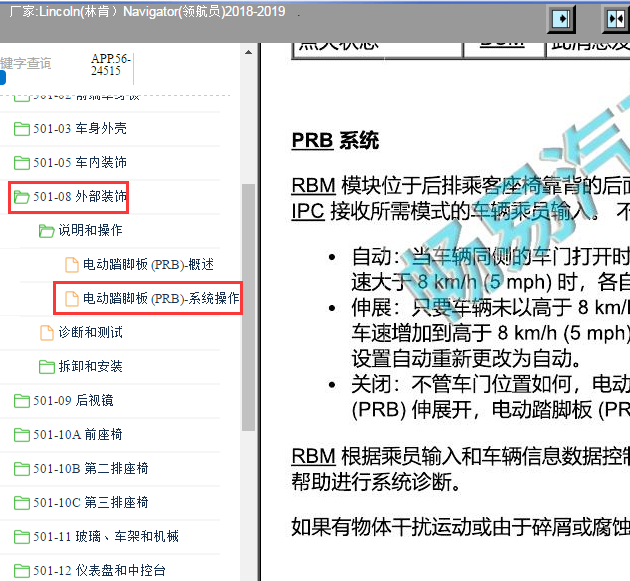Select 501-10A 前座椅 tree entry
This screenshot has width=630, height=581.
click(x=78, y=434)
